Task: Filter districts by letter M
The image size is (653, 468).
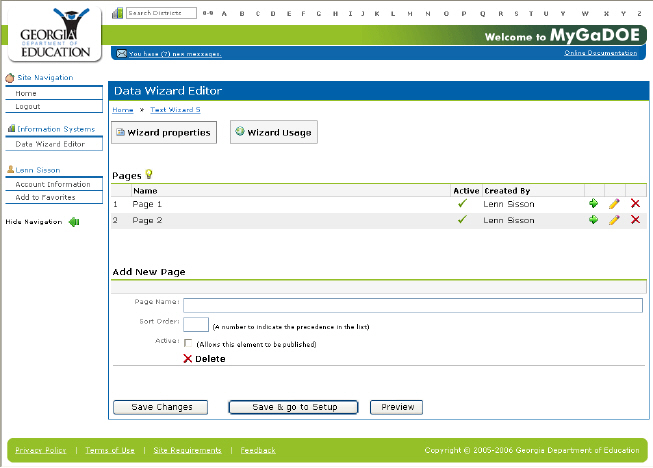Action: point(410,13)
